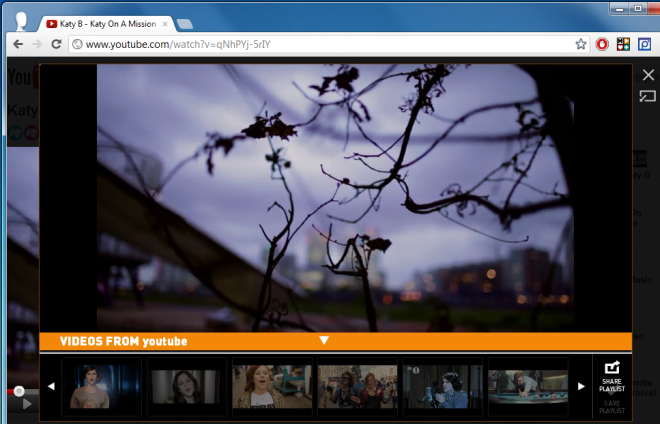Open the thumbnail of person at studio microphone
This screenshot has width=660, height=424.
(x=442, y=387)
